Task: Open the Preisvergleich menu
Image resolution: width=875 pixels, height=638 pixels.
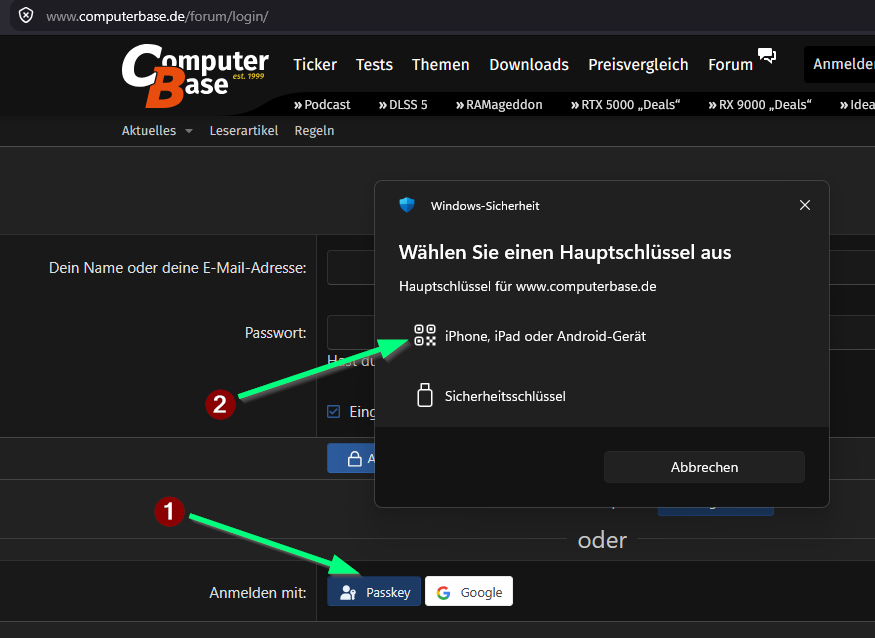Action: click(x=638, y=65)
